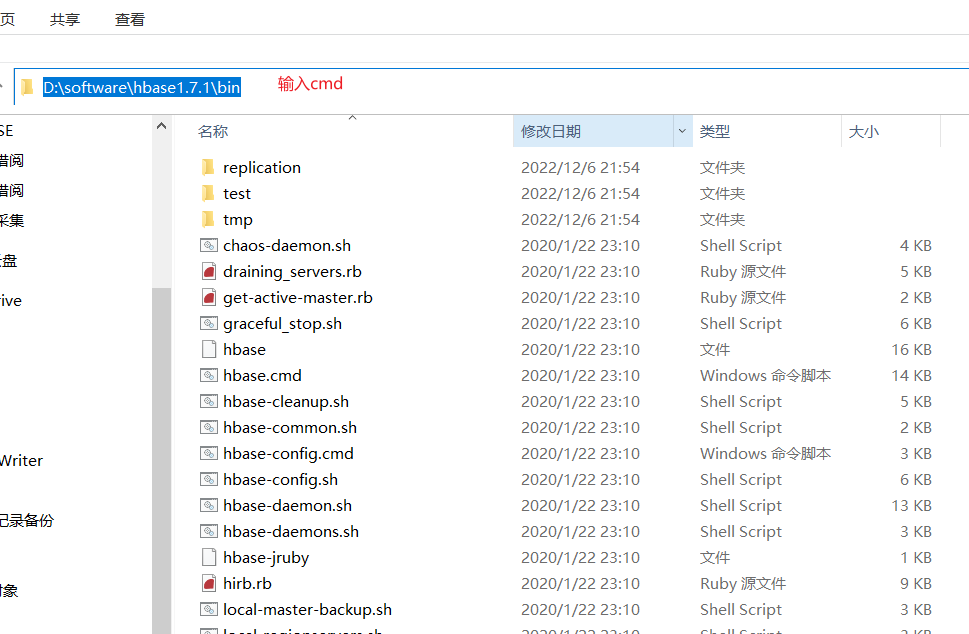Click the draining_servers.rb Ruby file icon
The image size is (969, 634).
[x=209, y=271]
